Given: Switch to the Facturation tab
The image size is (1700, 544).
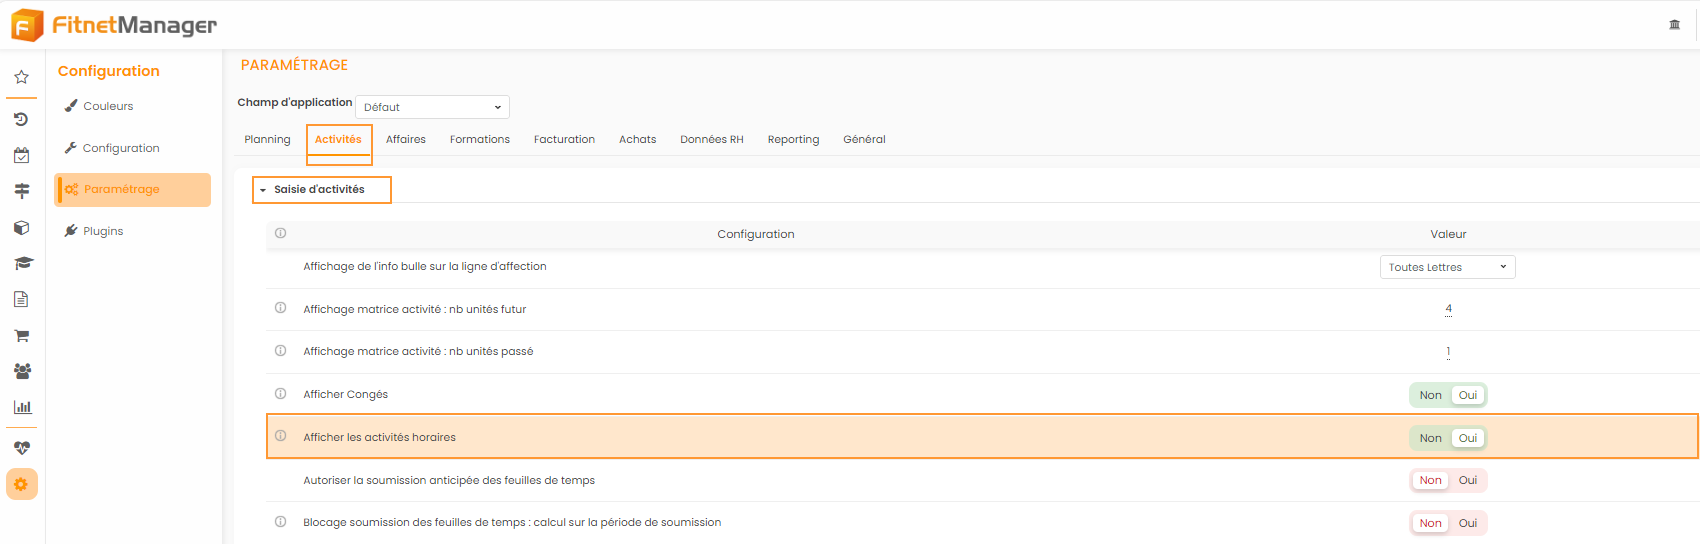Looking at the screenshot, I should (x=564, y=139).
